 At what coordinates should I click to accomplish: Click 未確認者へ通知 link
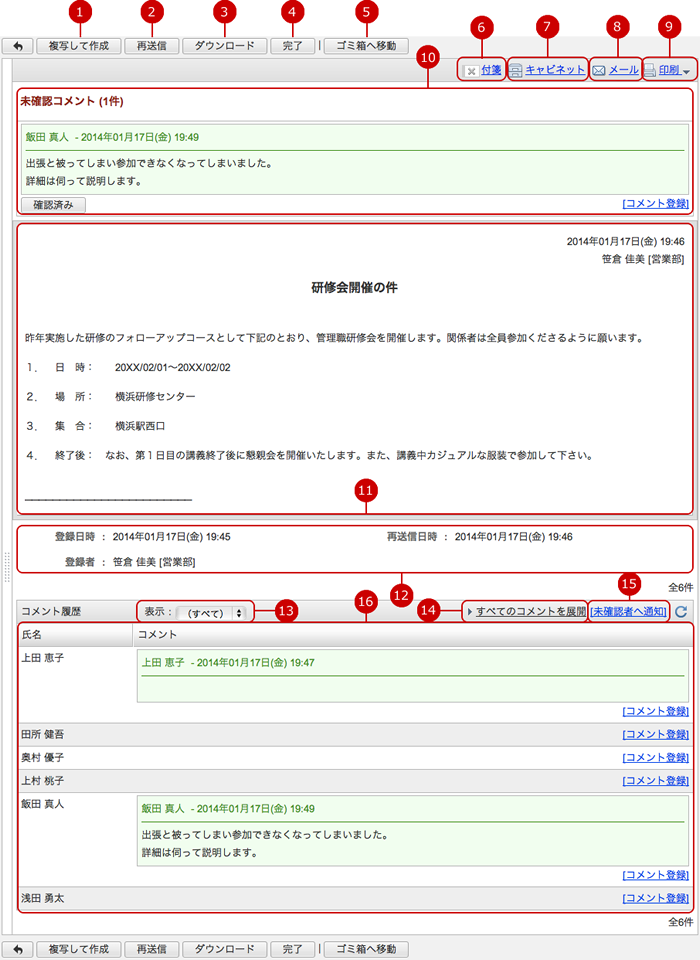click(x=628, y=612)
